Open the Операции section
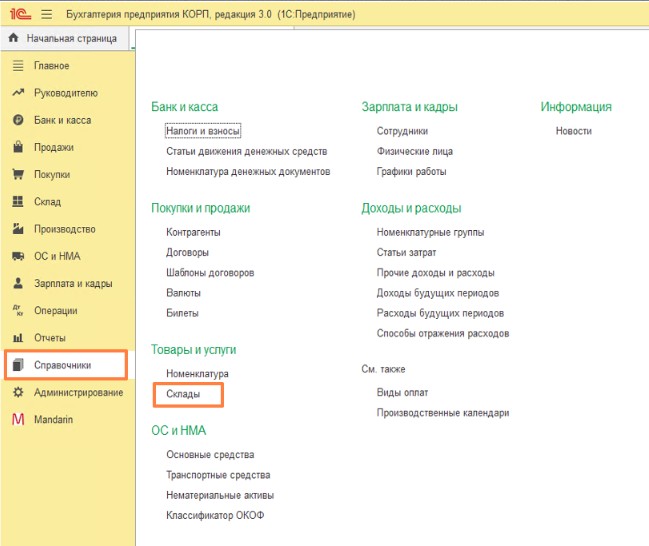 coord(55,310)
